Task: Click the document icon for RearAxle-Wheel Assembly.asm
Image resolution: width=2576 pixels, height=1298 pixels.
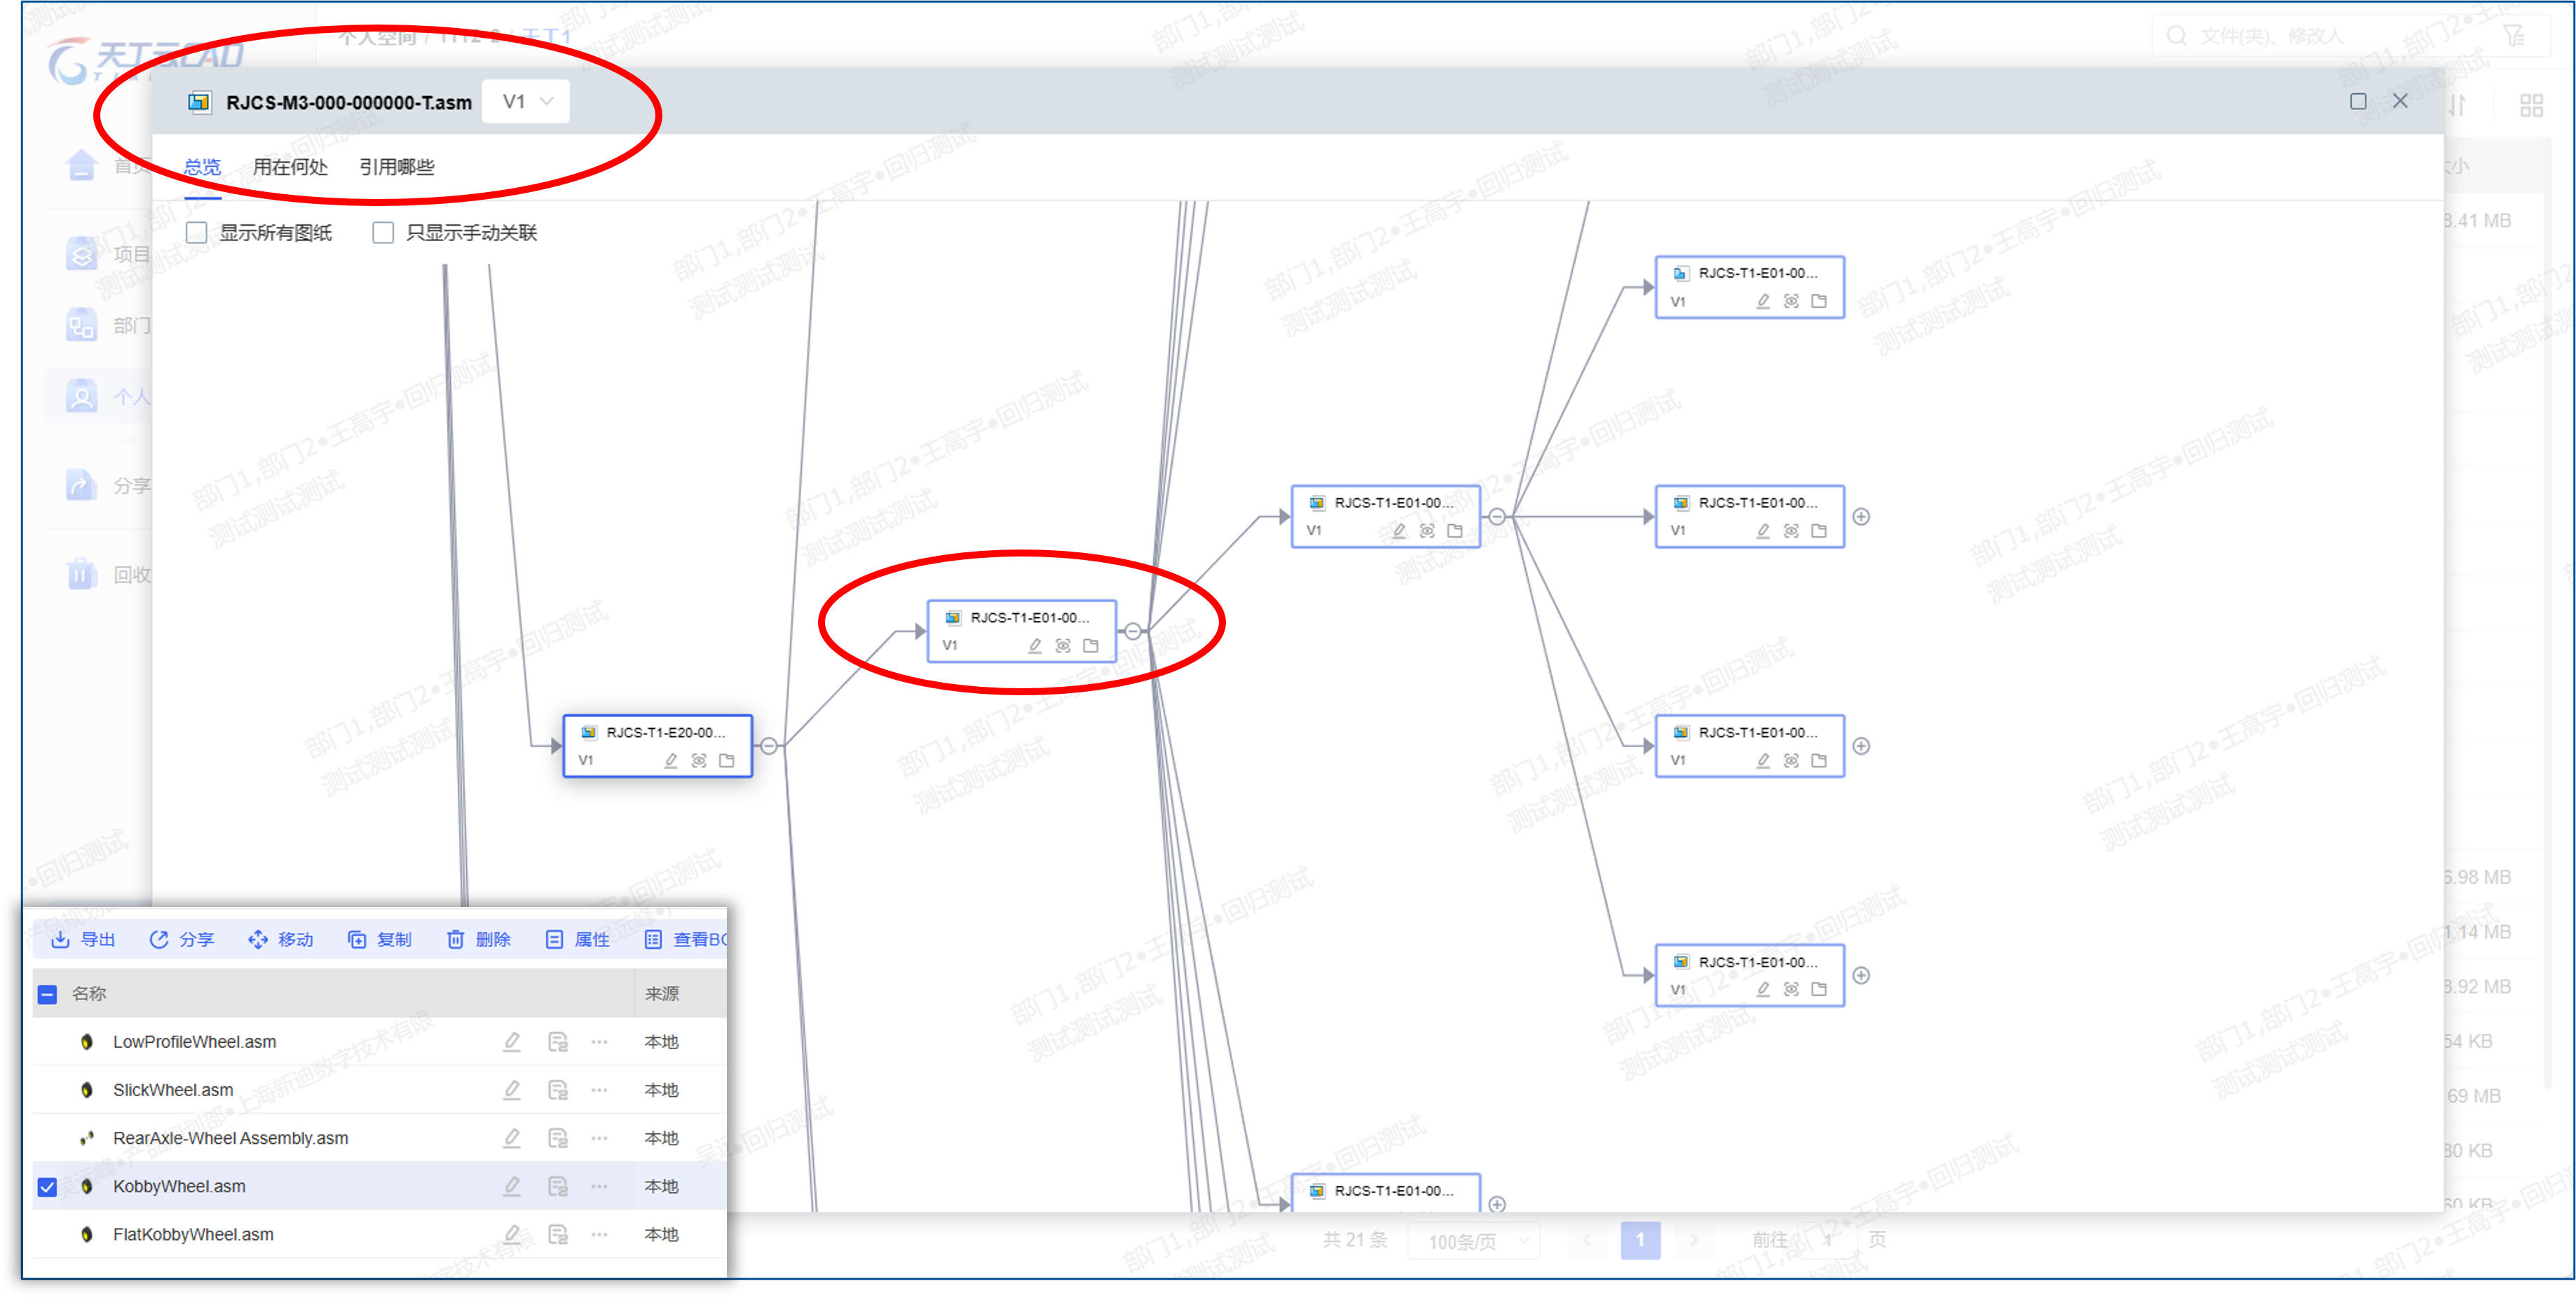Action: [x=557, y=1138]
